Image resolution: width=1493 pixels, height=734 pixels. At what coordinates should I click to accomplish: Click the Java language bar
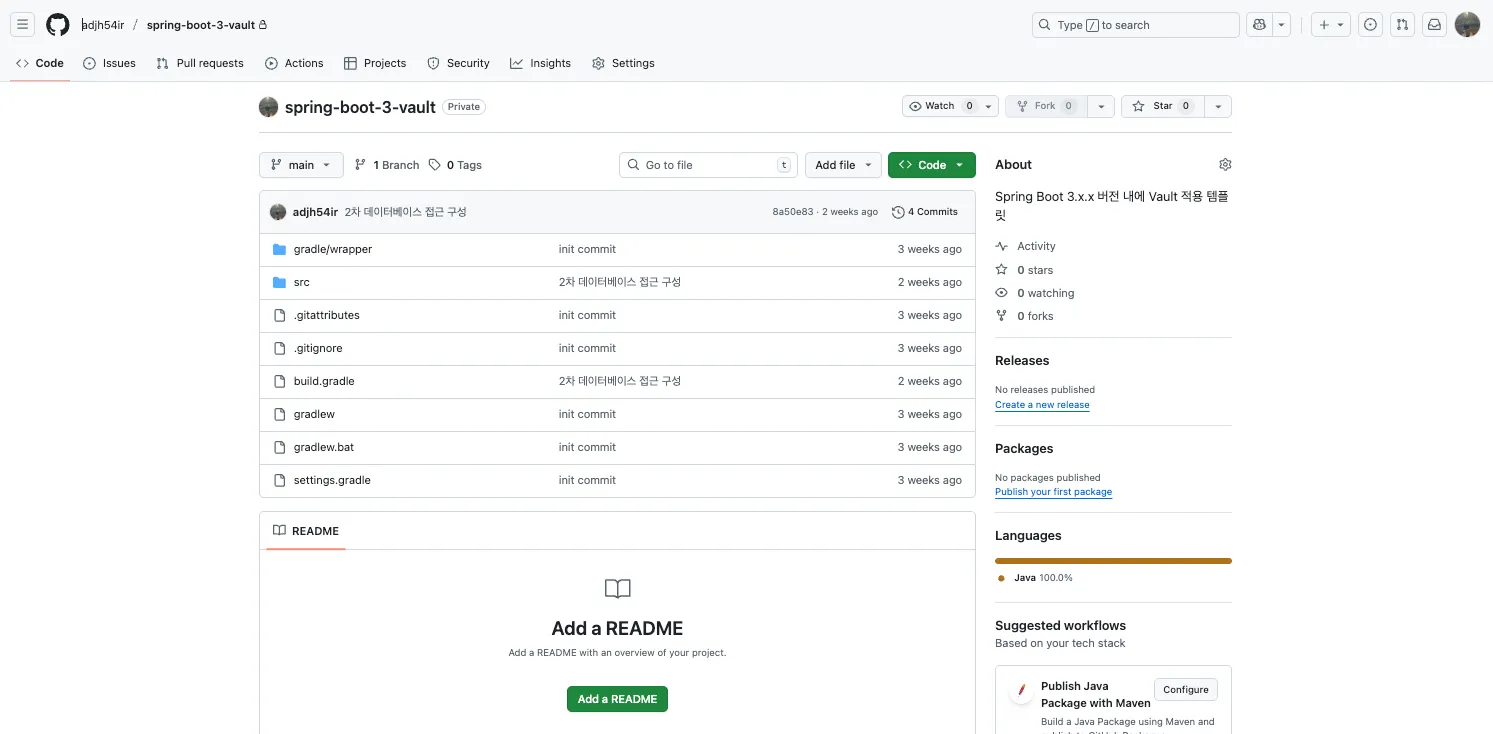click(x=1113, y=561)
